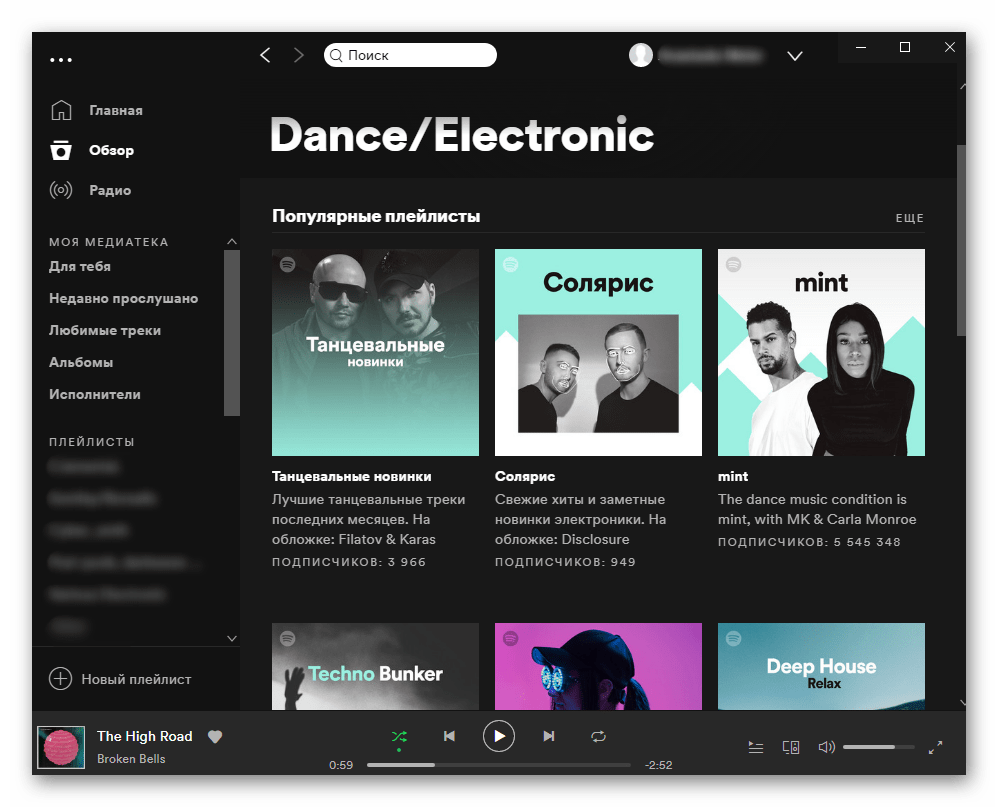Like The High Road with heart icon

(215, 737)
